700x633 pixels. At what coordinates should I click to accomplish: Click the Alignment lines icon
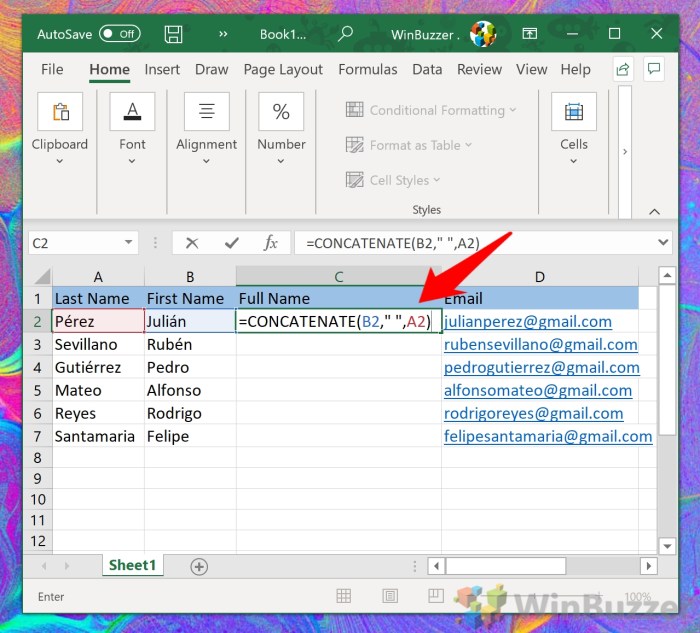207,112
